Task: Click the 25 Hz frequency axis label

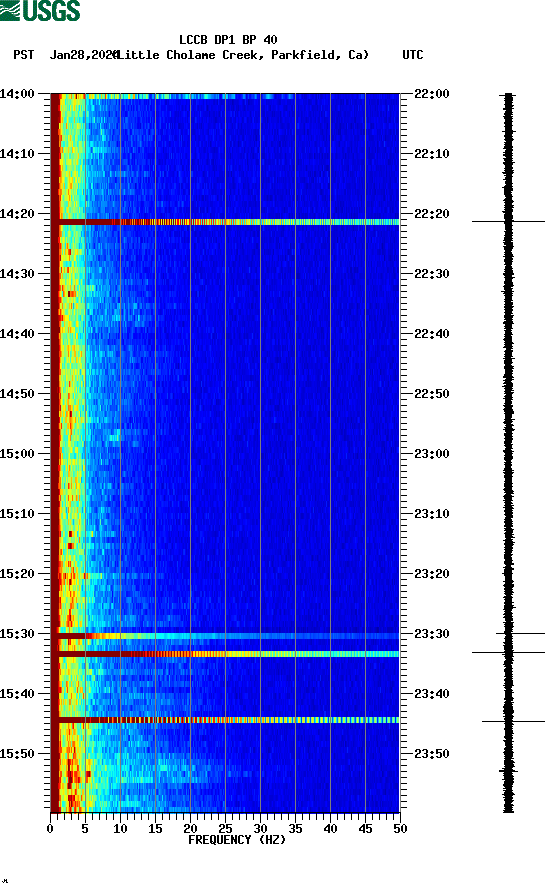Action: (225, 829)
